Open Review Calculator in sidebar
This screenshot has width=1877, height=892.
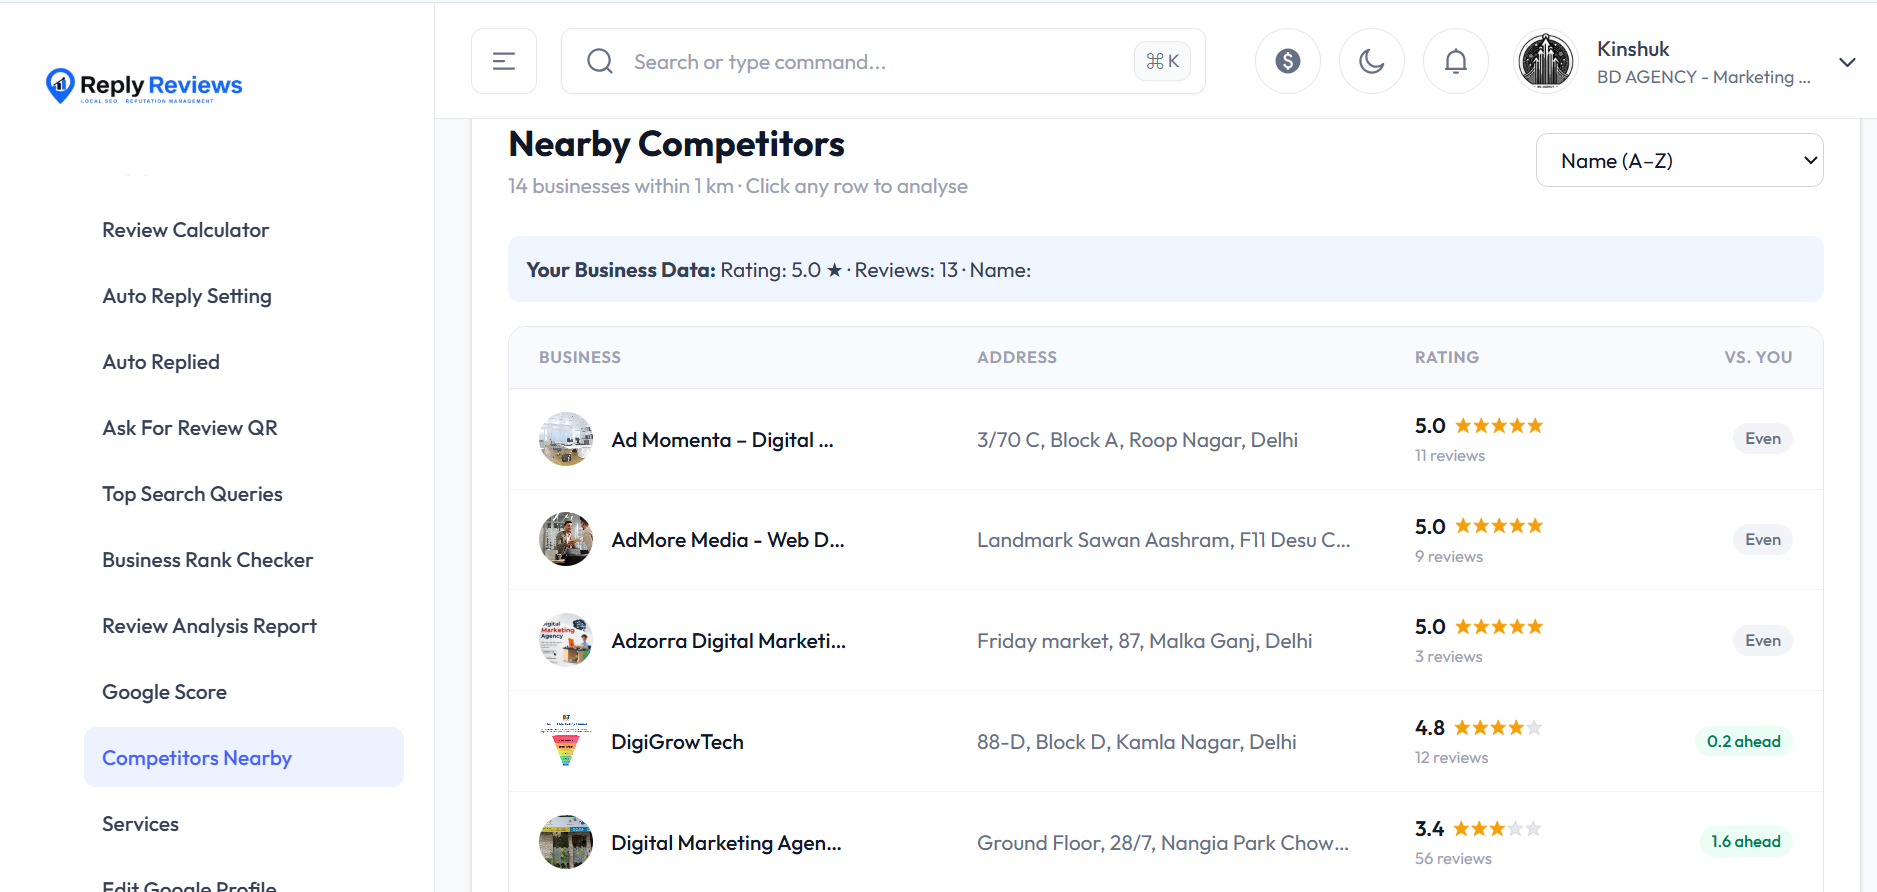point(186,230)
